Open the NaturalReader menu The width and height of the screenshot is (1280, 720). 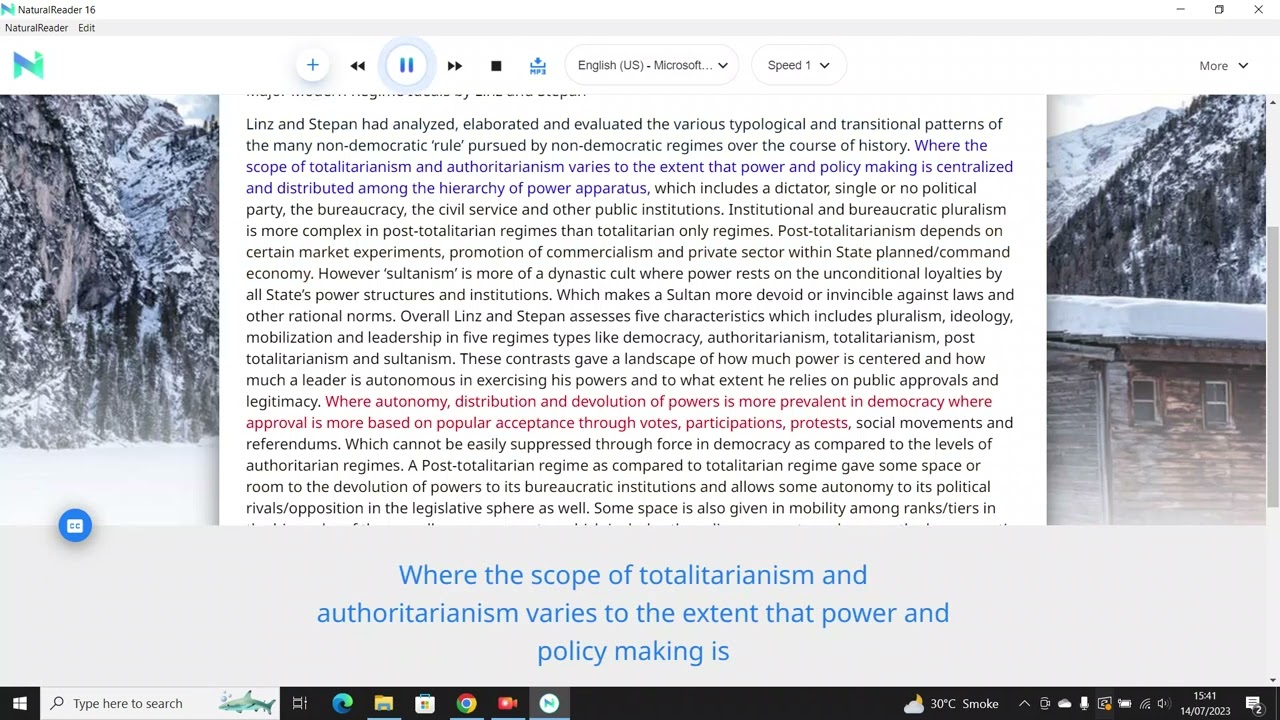(36, 28)
